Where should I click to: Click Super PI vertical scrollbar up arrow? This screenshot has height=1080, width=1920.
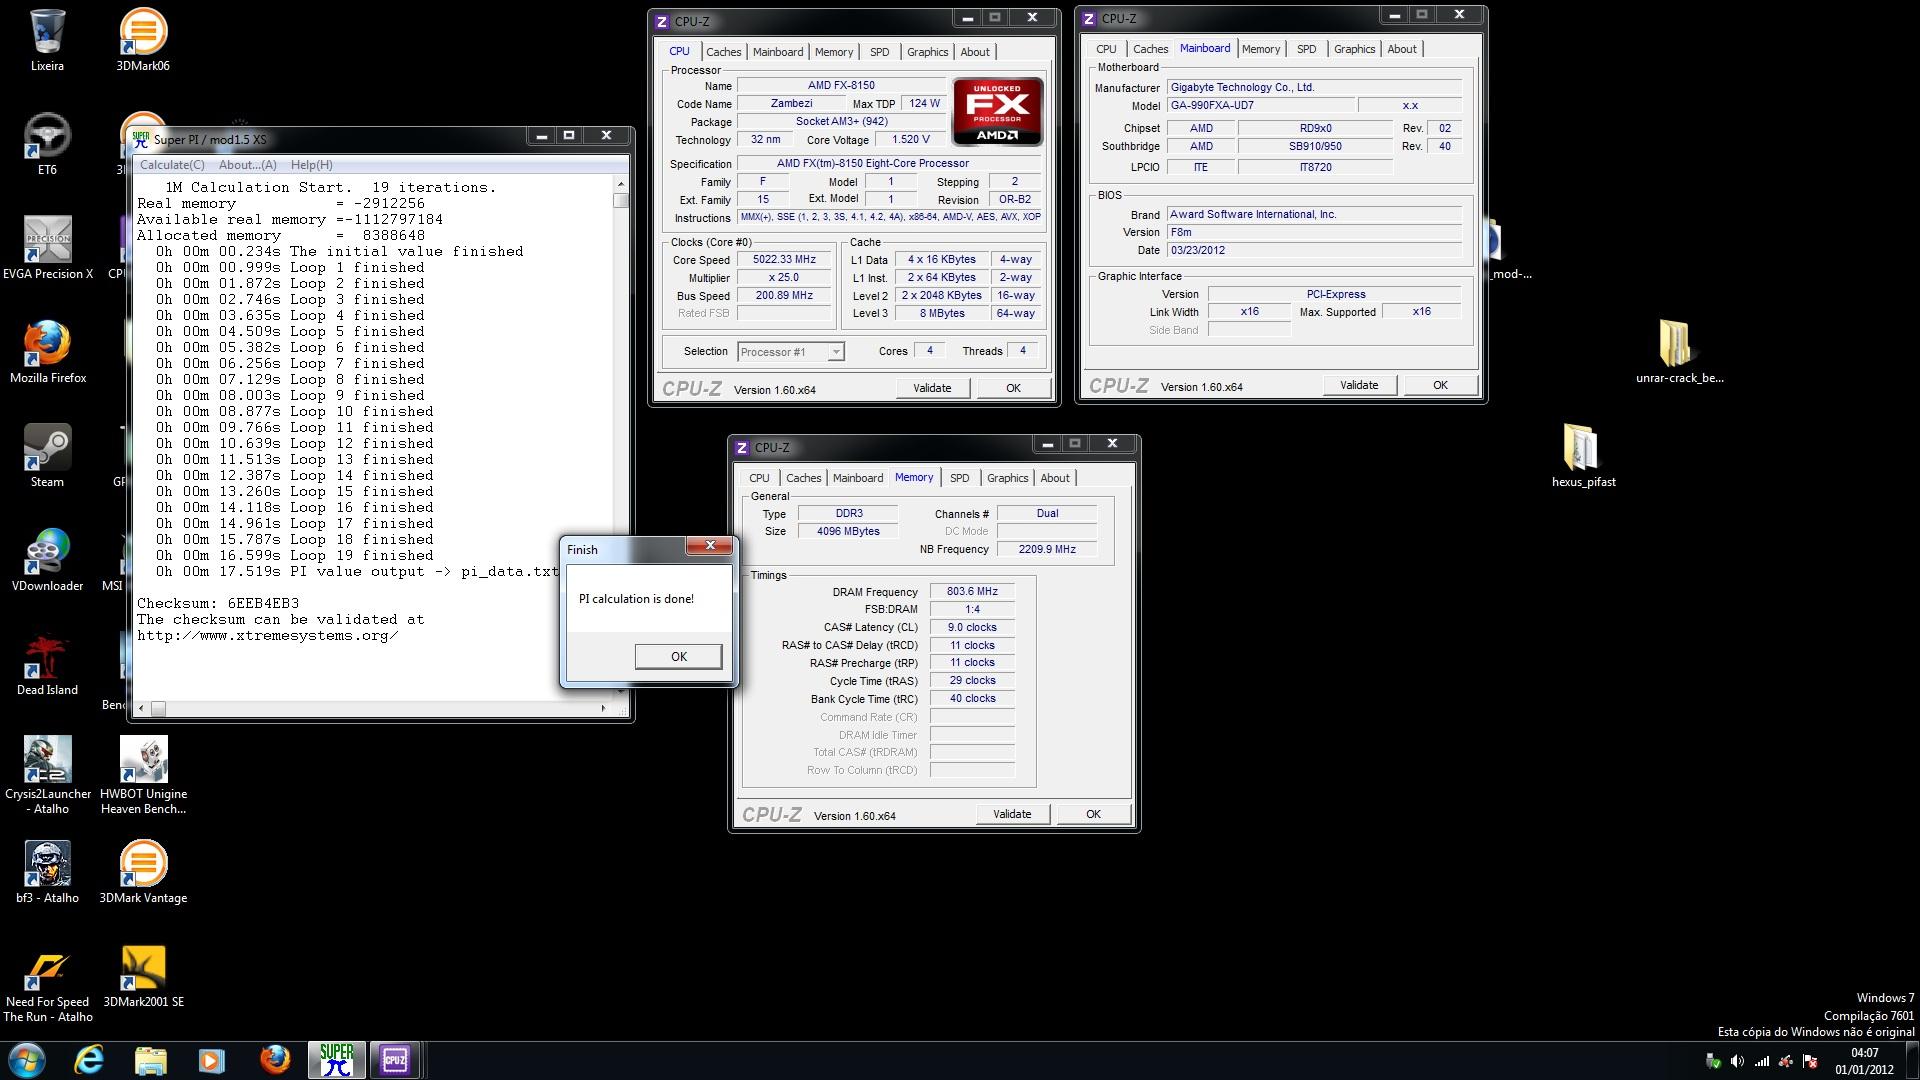point(621,185)
